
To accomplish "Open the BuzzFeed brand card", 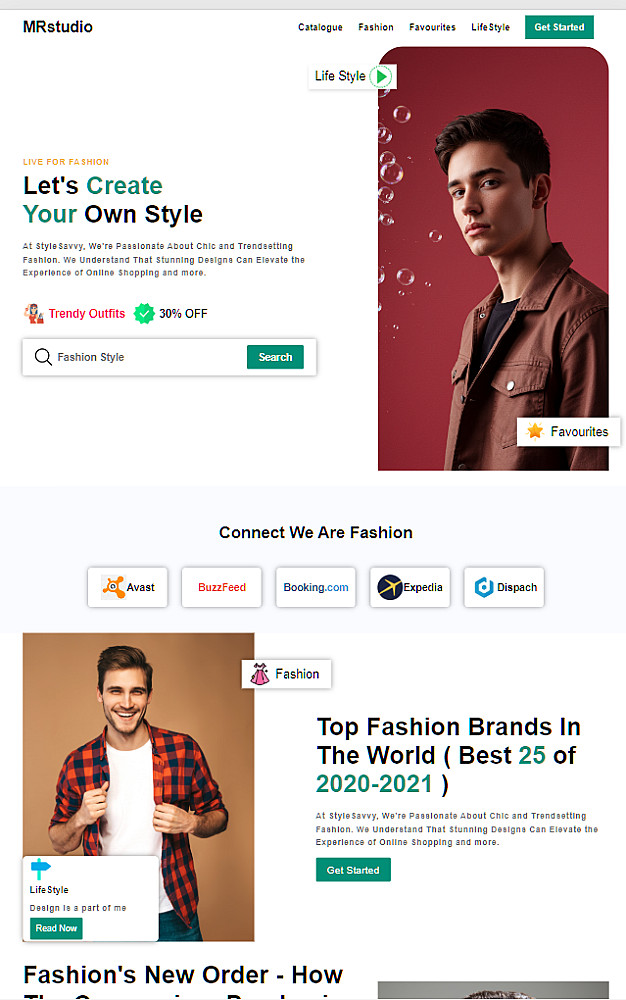I will [x=222, y=587].
